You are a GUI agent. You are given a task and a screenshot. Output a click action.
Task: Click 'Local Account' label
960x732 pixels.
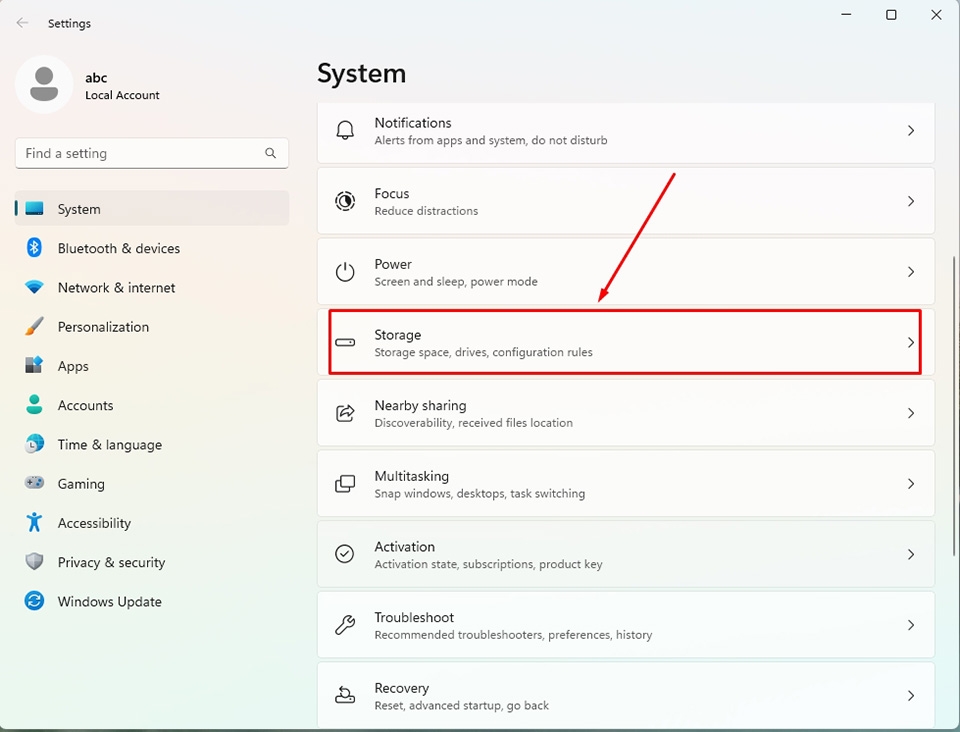[x=122, y=95]
